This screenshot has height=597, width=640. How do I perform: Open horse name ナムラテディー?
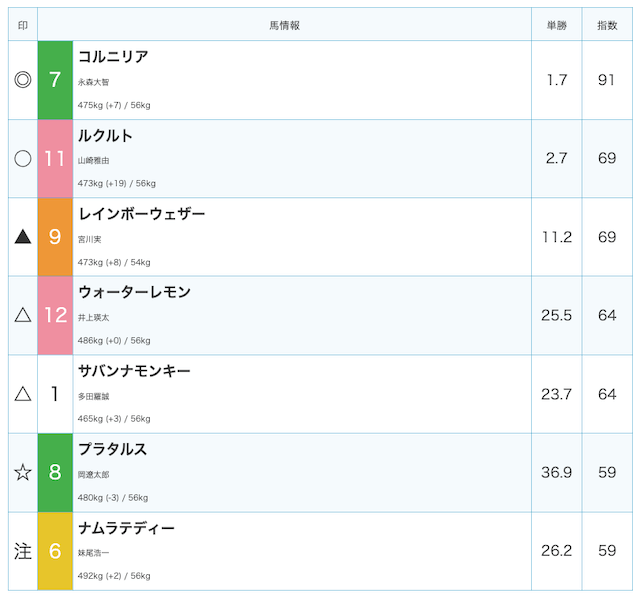[126, 528]
